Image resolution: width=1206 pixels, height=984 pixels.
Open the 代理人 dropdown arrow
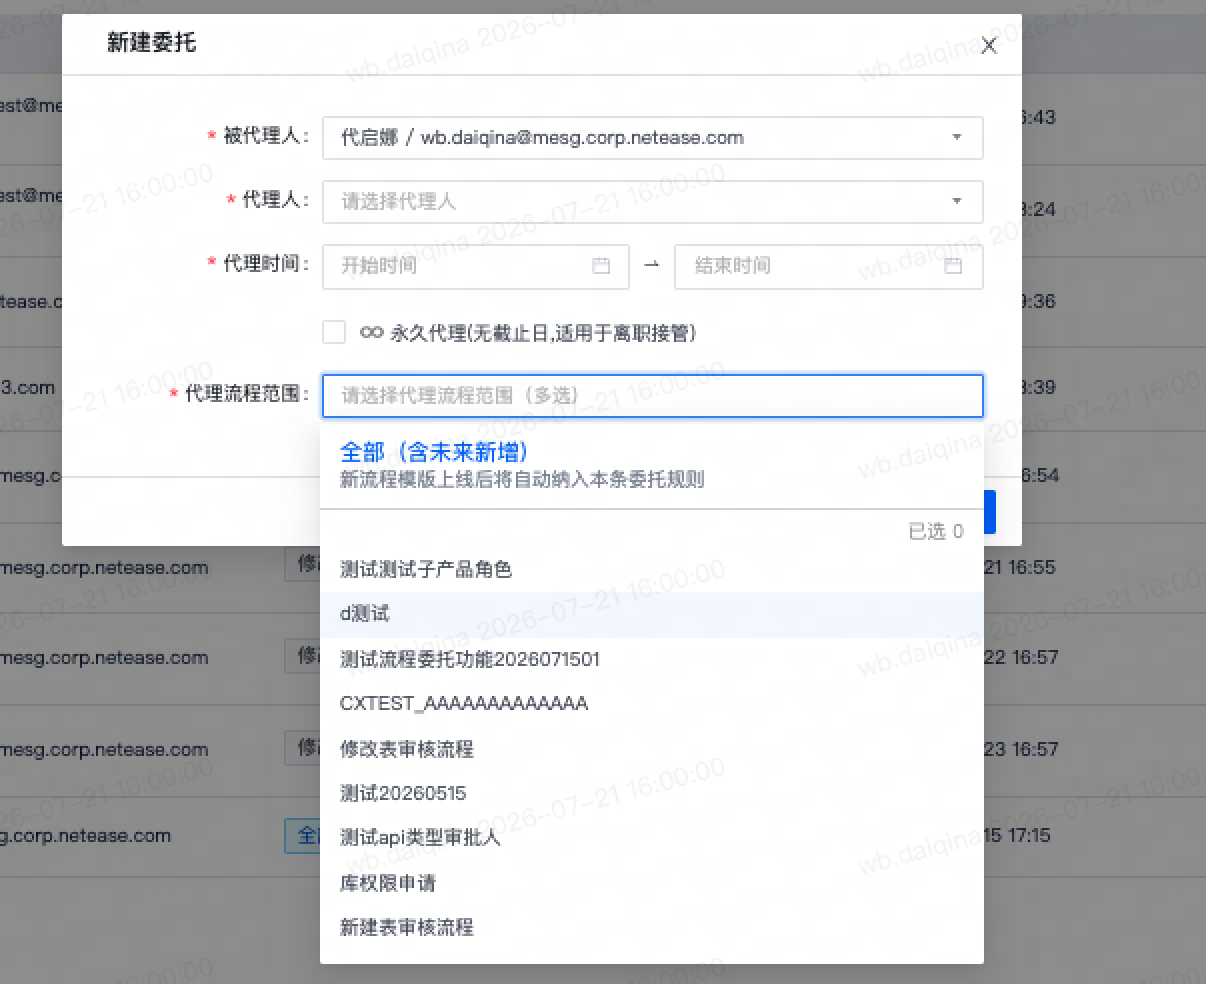click(956, 201)
